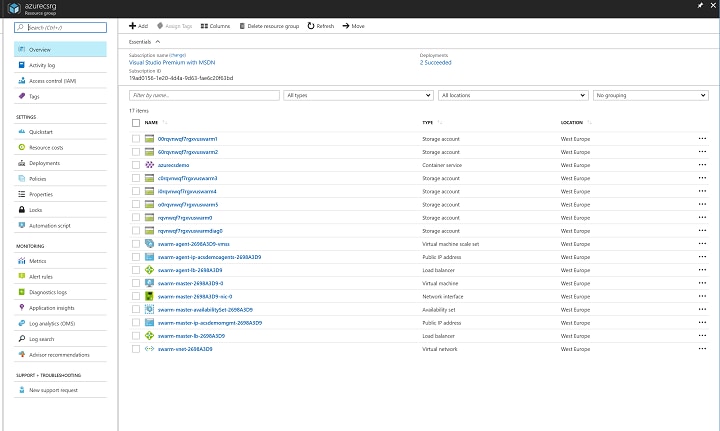Image resolution: width=720 pixels, height=431 pixels.
Task: Click the availability set icon for swarm-master-availabilitySet
Action: click(149, 309)
